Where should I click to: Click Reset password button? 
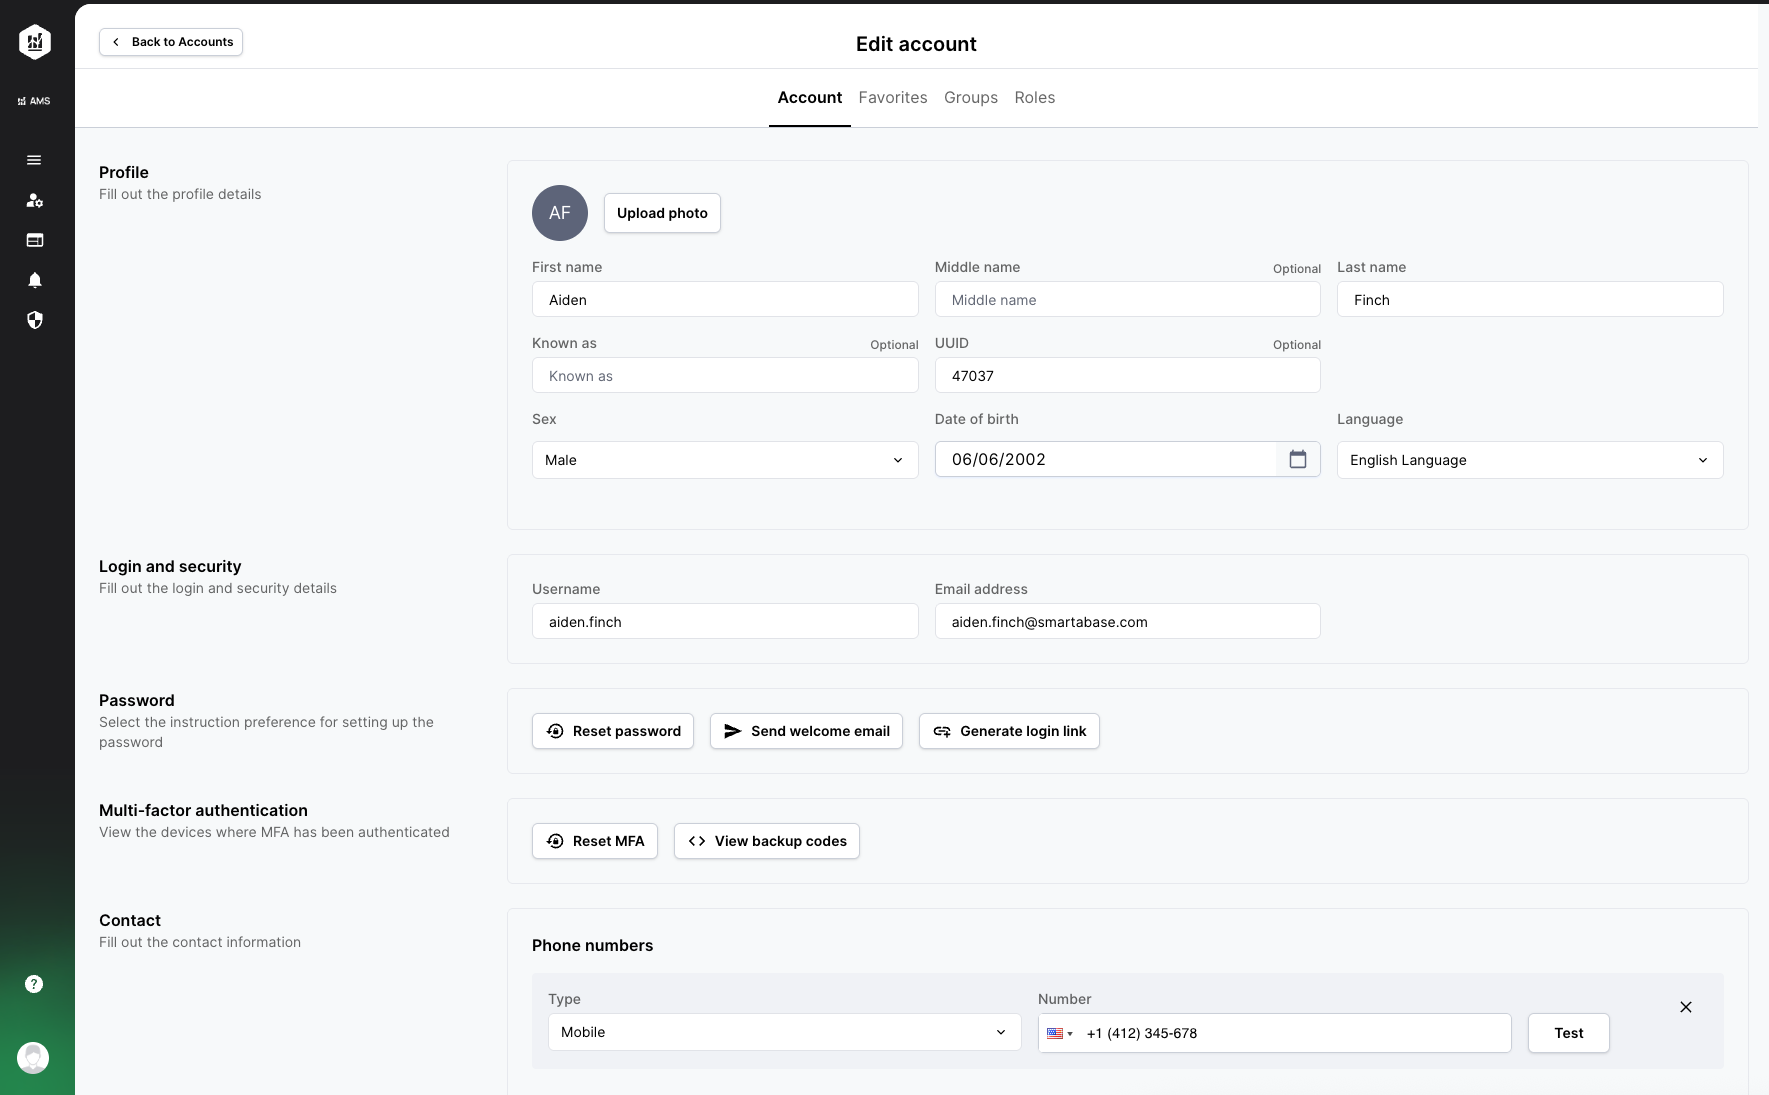(x=613, y=731)
